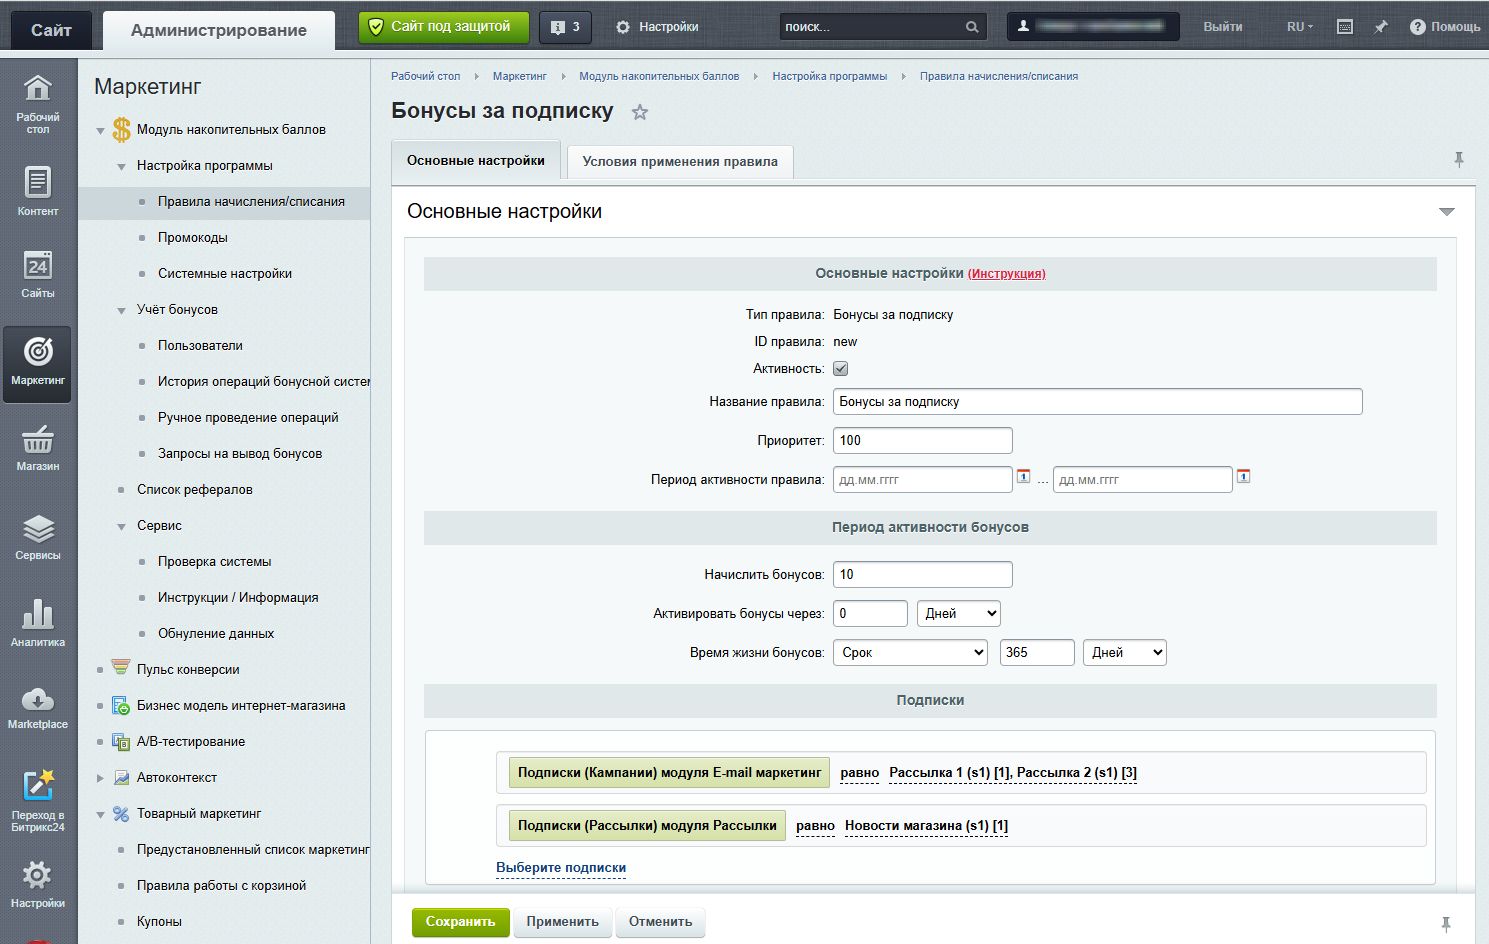This screenshot has height=944, width=1489.
Task: Open Переход в Битрикс24 icon
Action: (38, 799)
